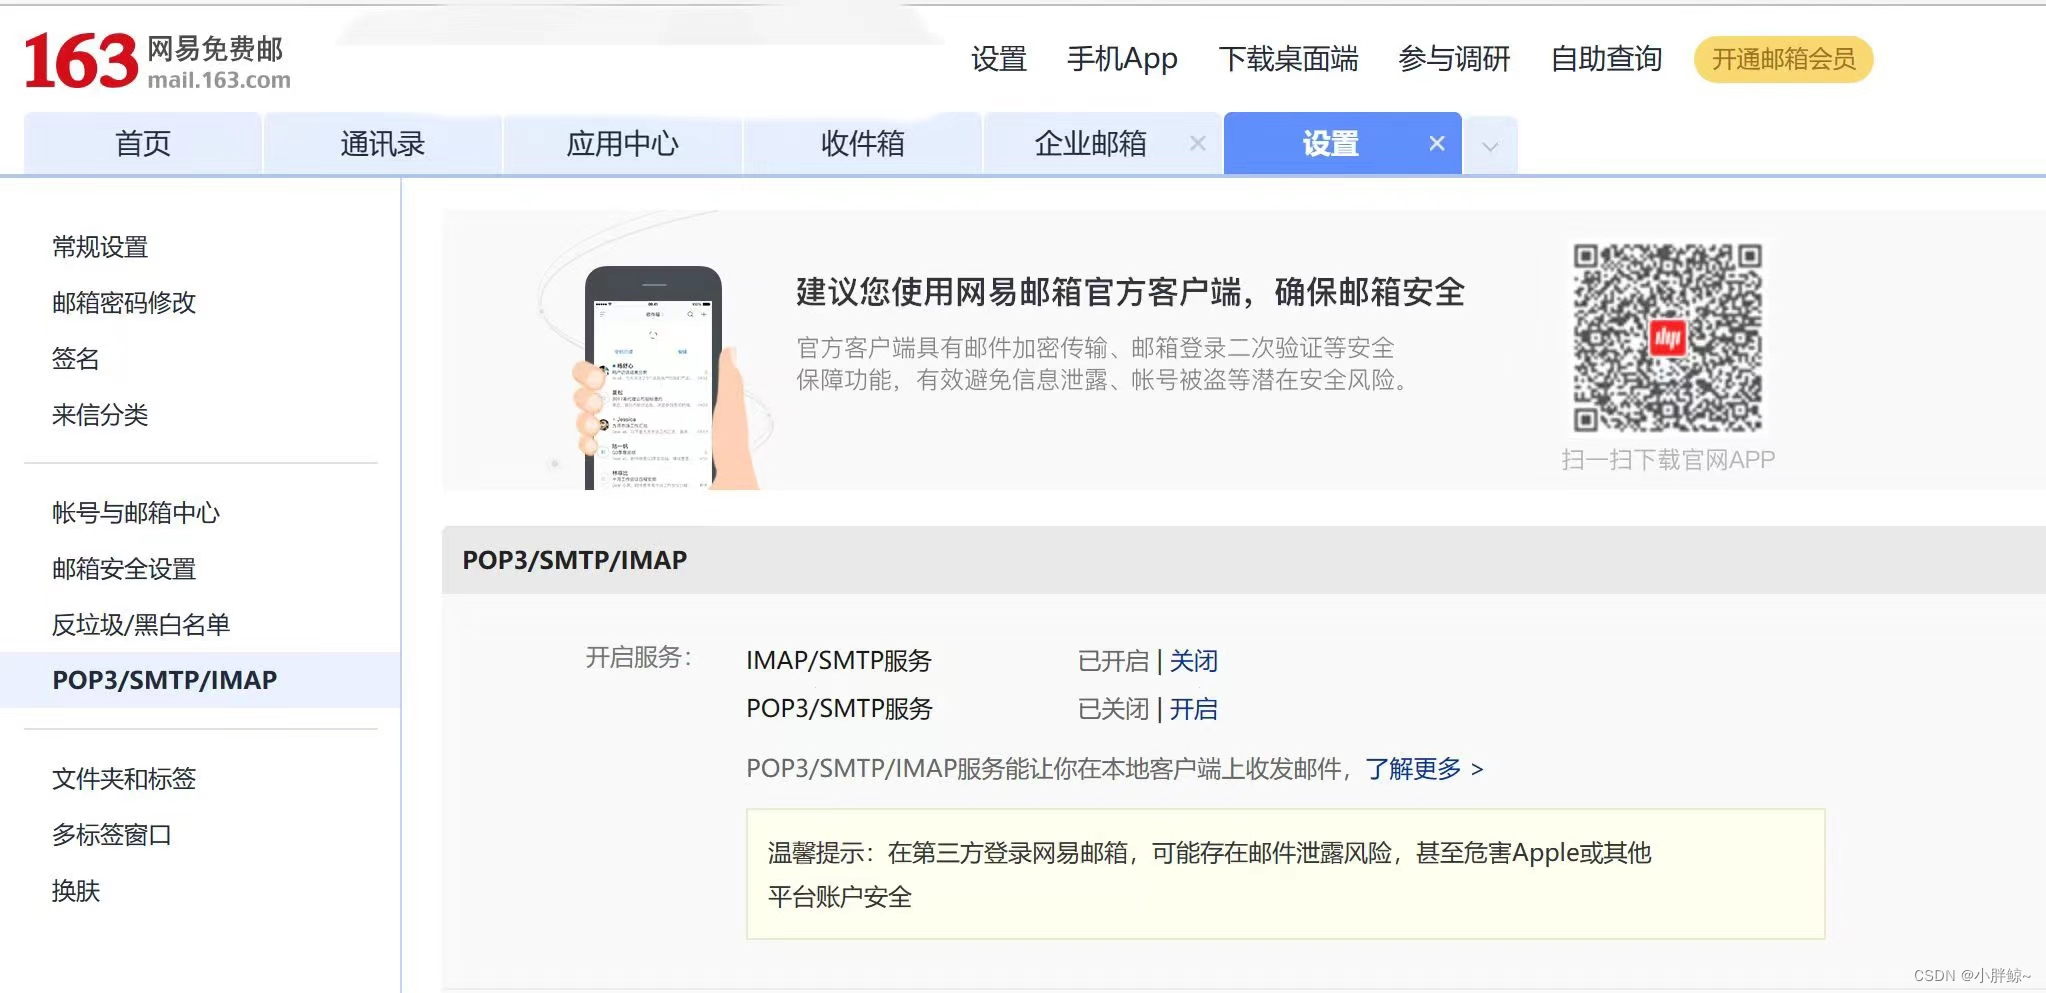
Task: Close the 企业邮箱 tab
Action: 1197,144
